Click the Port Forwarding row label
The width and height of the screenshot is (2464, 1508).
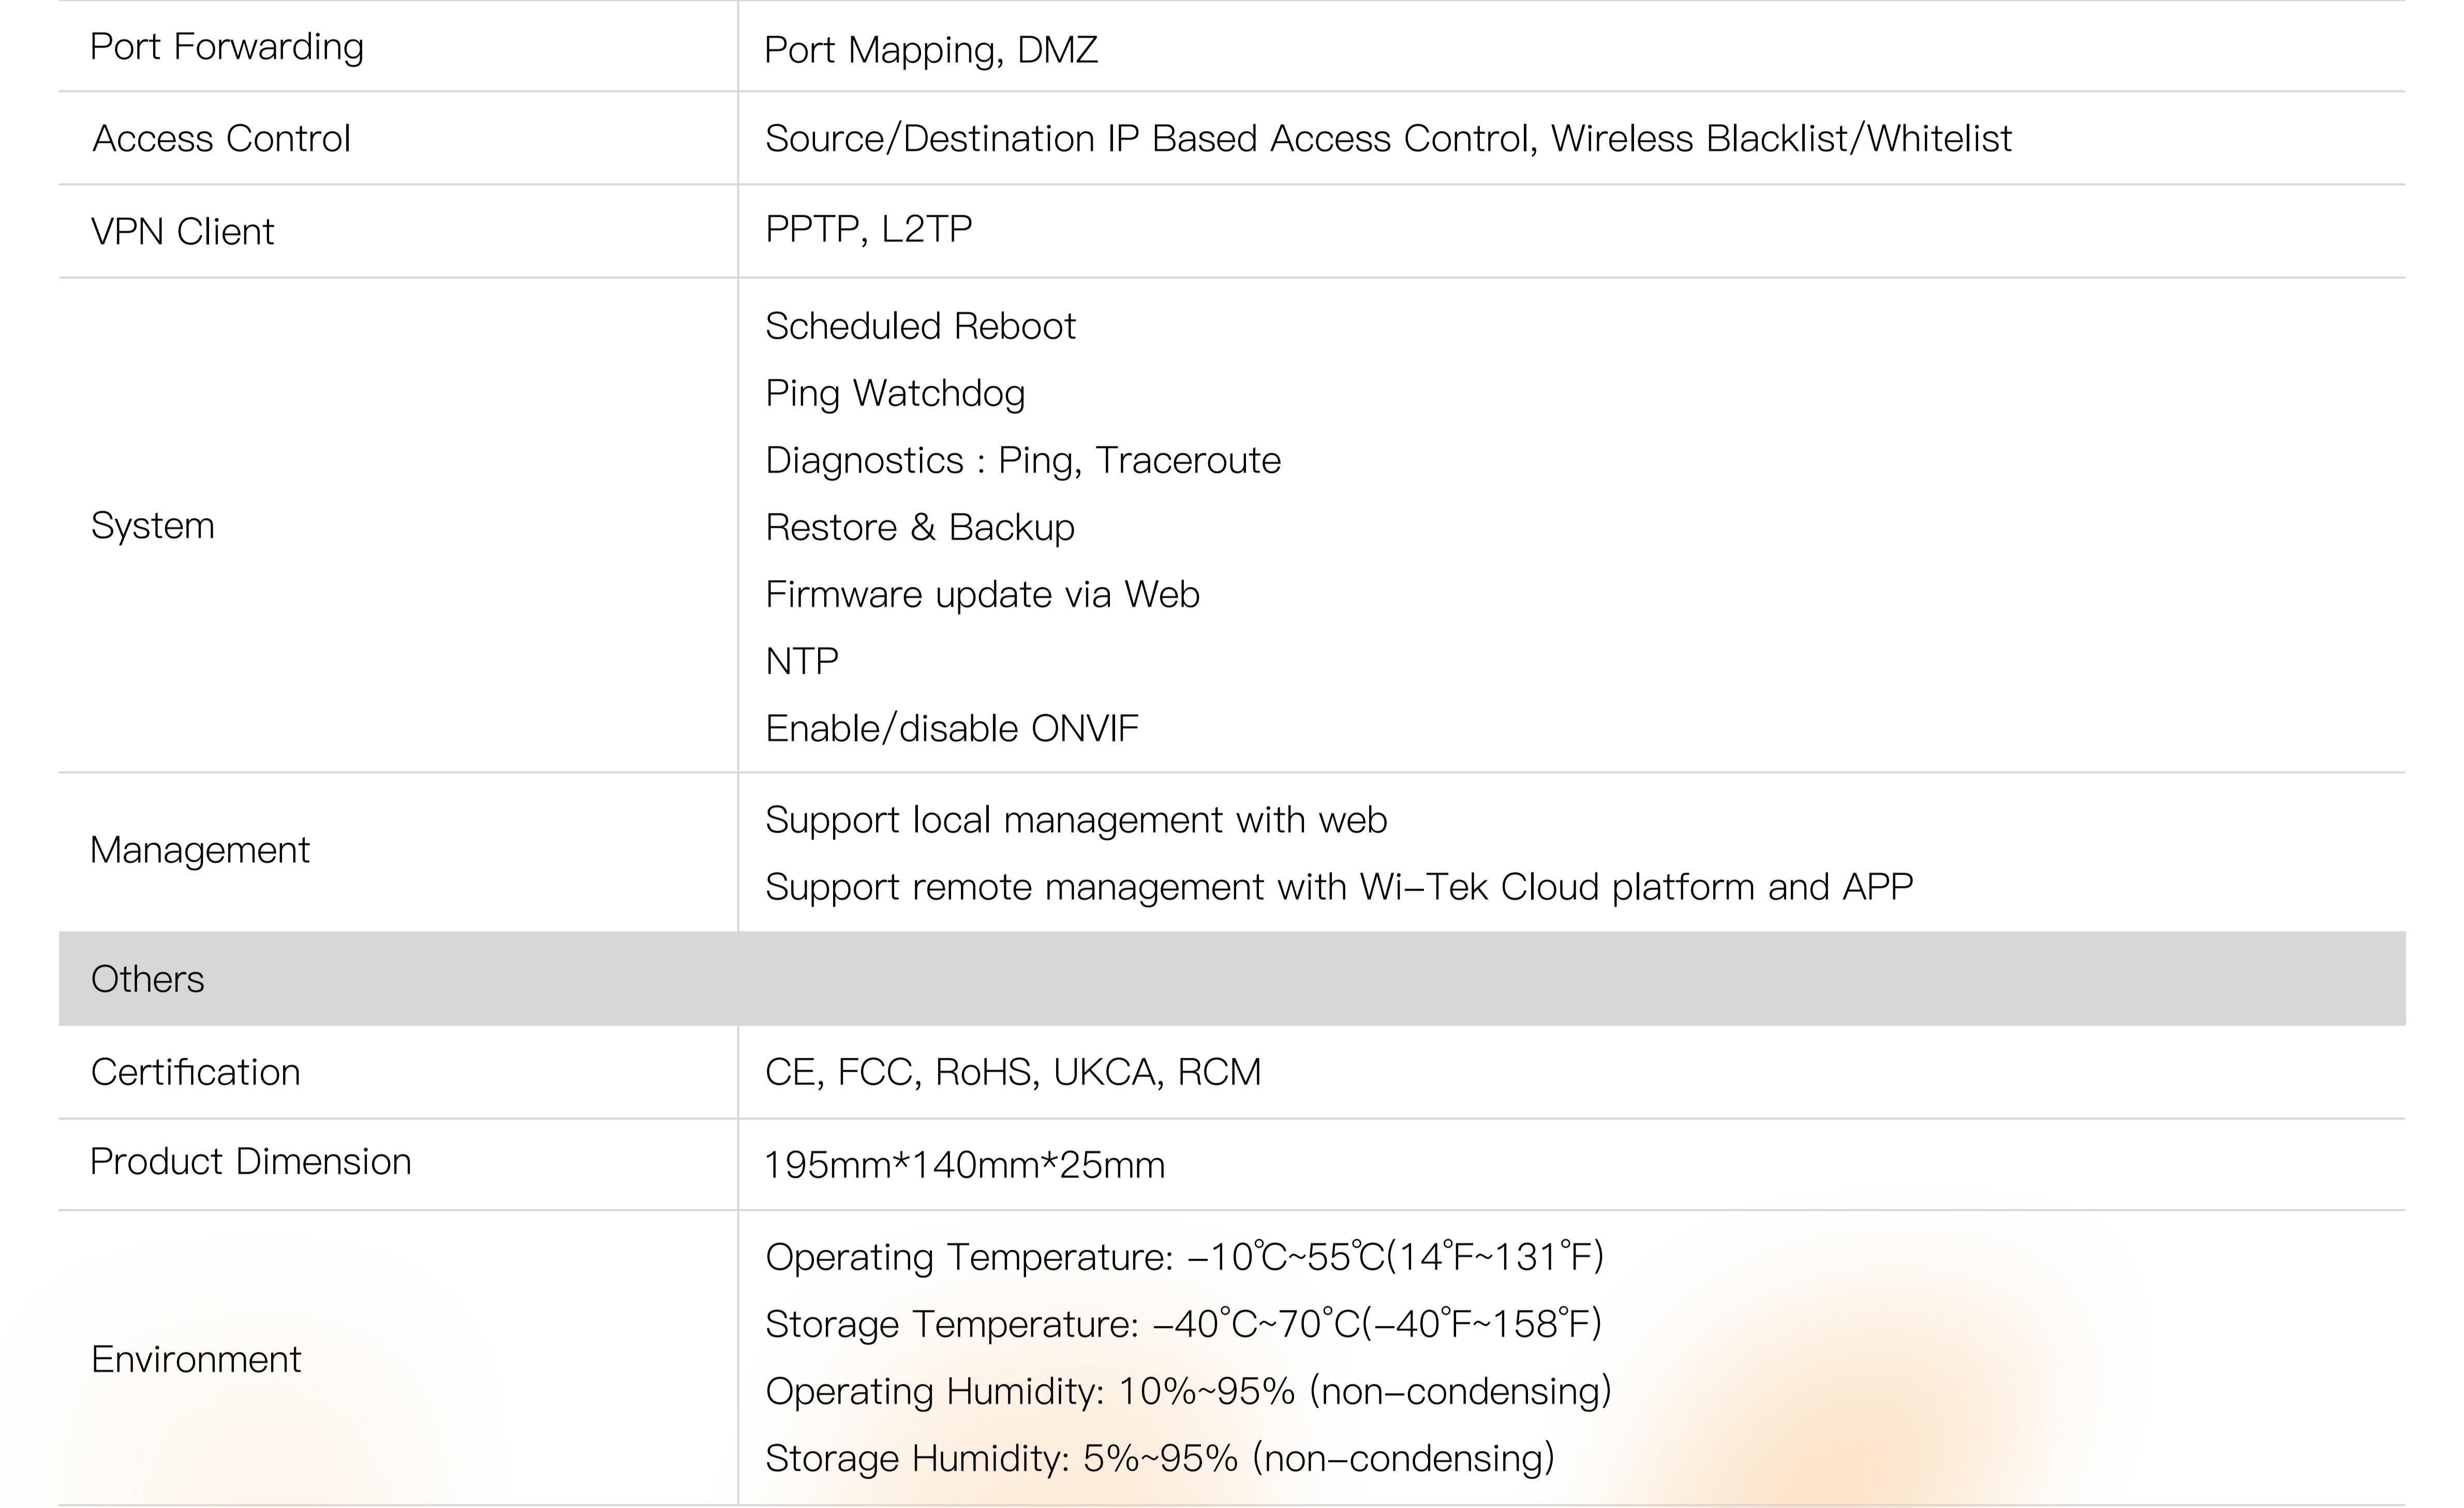(x=226, y=47)
